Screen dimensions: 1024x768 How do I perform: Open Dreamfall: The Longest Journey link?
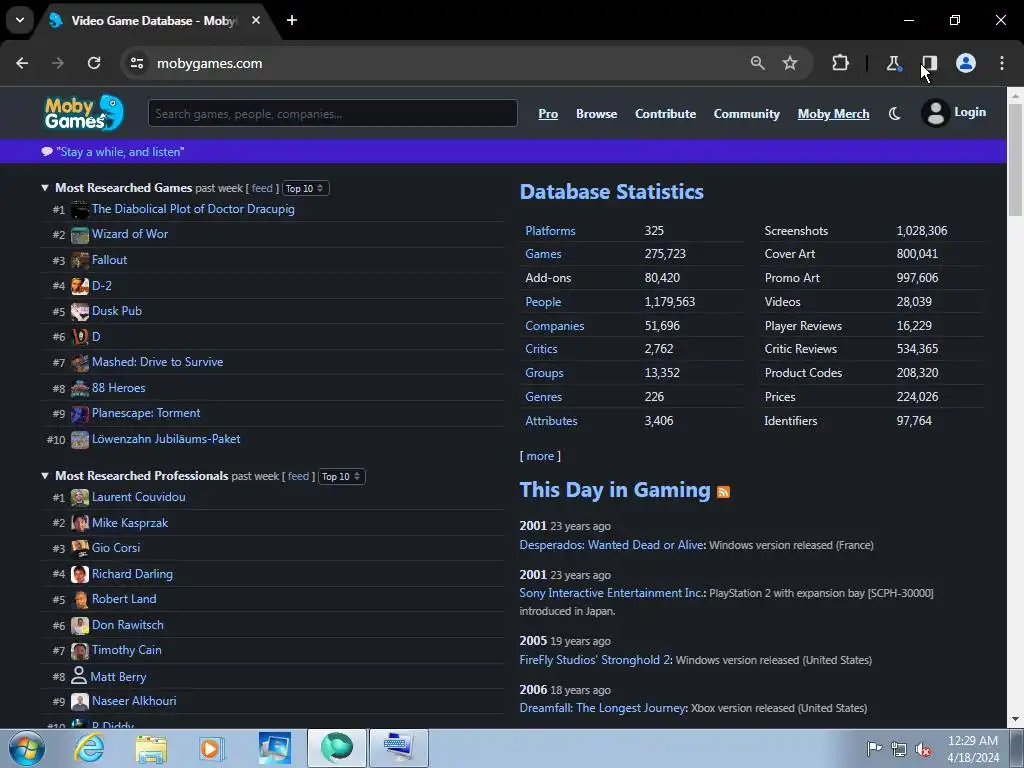(x=603, y=708)
